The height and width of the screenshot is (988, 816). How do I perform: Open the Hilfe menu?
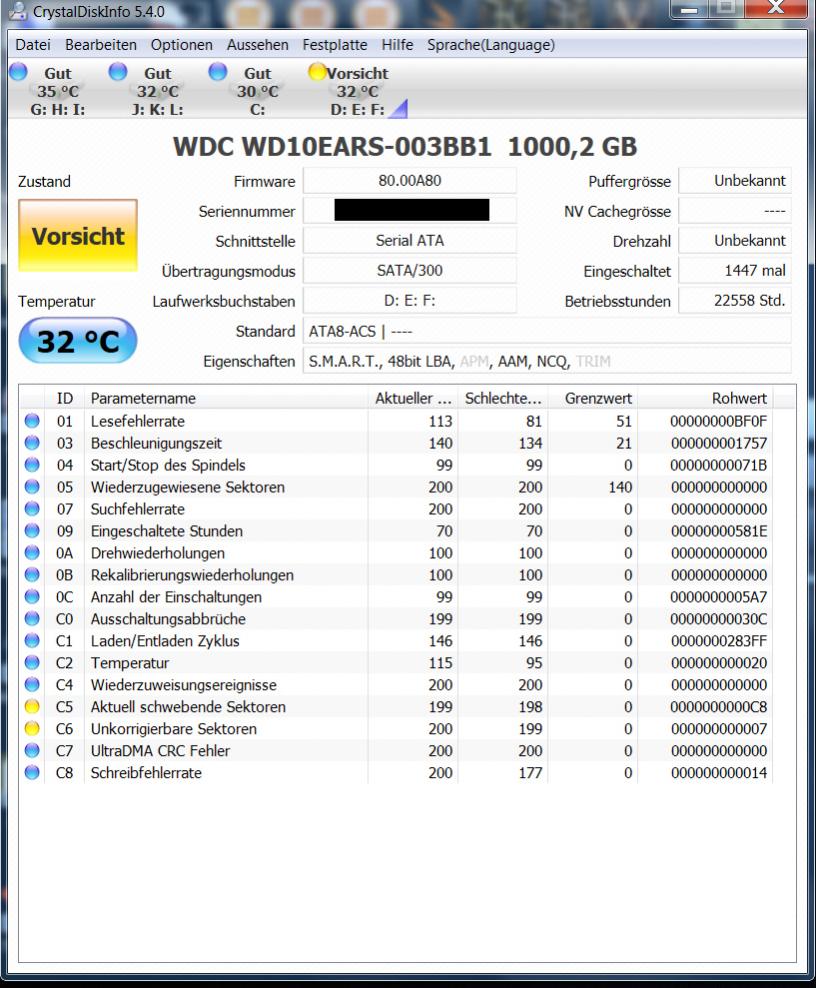tap(397, 45)
